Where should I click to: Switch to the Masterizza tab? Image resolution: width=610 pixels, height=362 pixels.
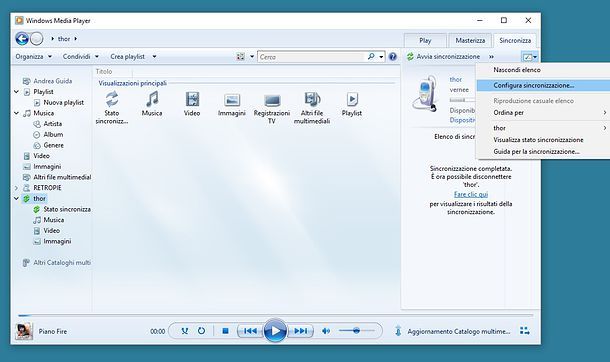[x=470, y=40]
